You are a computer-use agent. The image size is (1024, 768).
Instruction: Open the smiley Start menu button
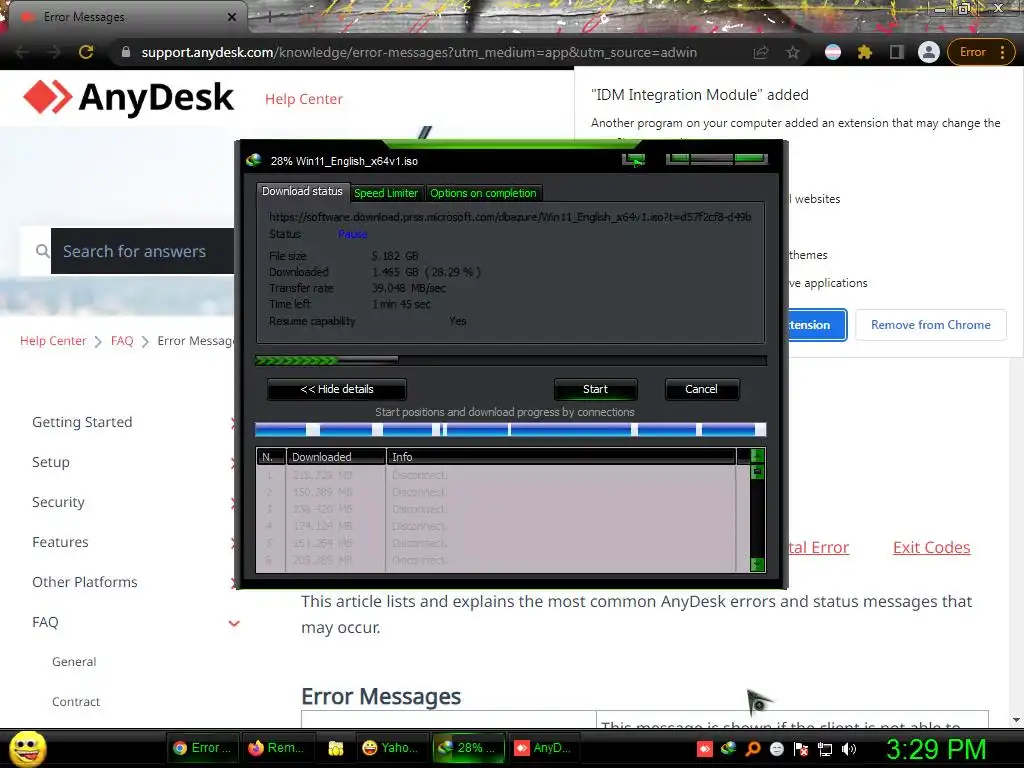27,748
